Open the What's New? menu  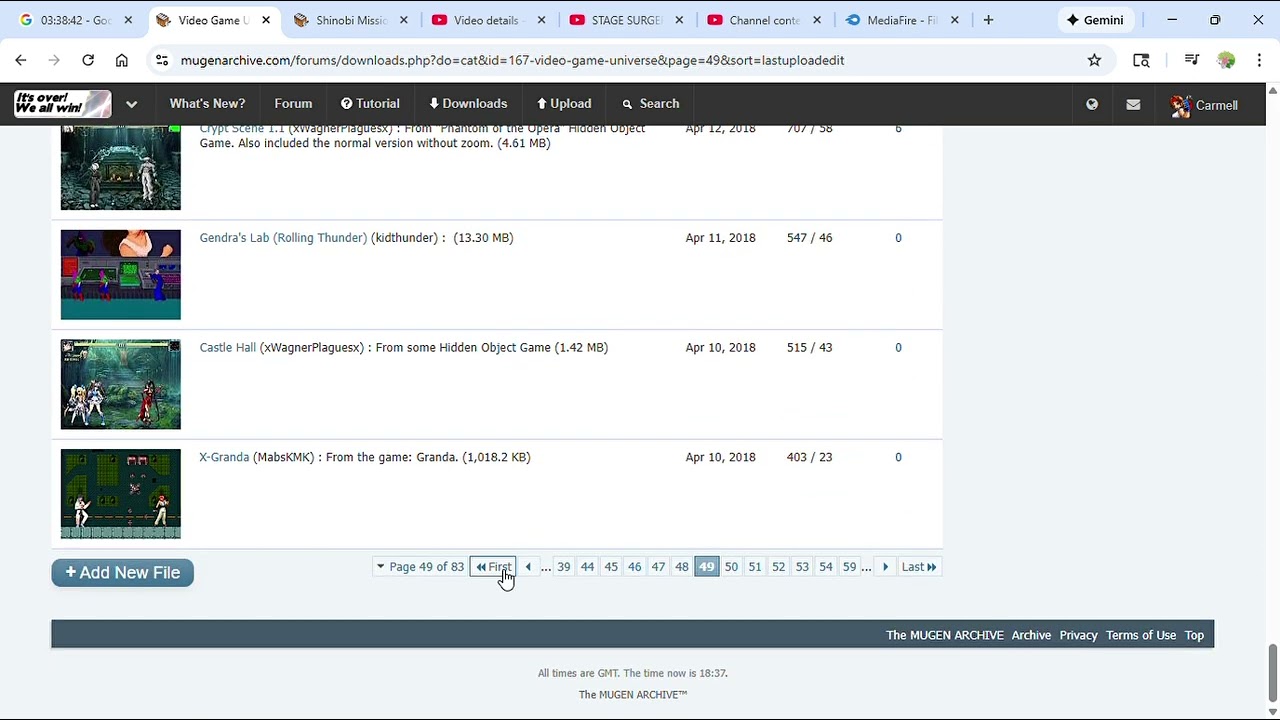pos(207,104)
